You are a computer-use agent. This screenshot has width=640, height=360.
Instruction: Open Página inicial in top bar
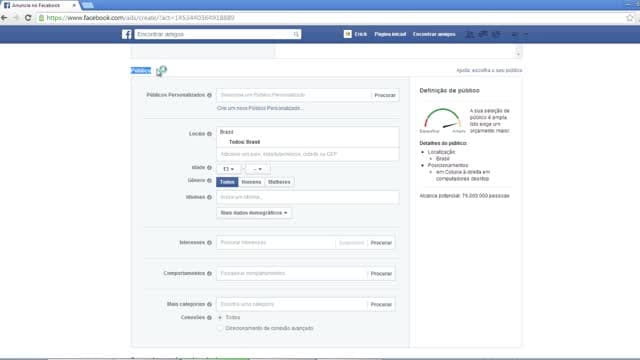click(390, 34)
